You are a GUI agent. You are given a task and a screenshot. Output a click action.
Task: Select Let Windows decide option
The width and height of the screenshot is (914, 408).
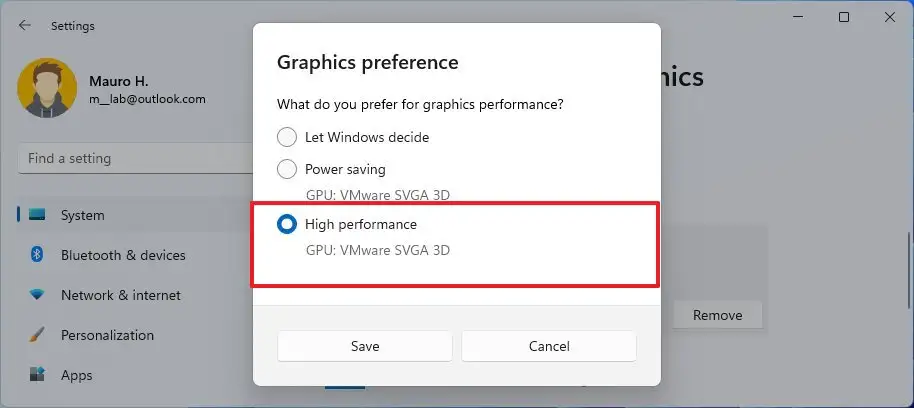(x=287, y=138)
